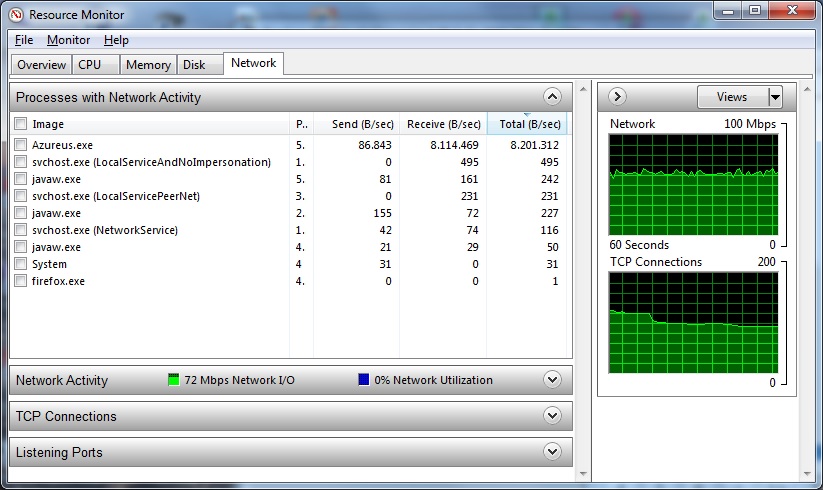
Task: Click the 0% Network Utilization label
Action: 434,380
